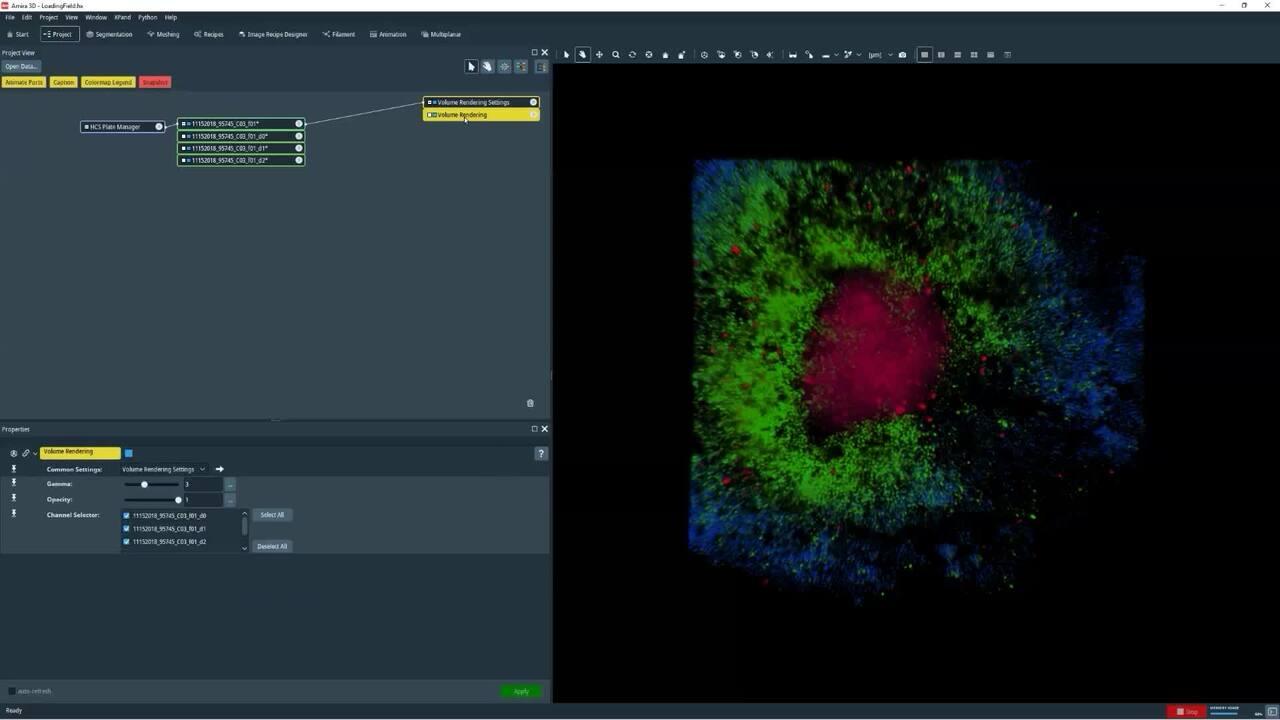
Task: Click the trash bin icon in Project View
Action: (x=530, y=403)
